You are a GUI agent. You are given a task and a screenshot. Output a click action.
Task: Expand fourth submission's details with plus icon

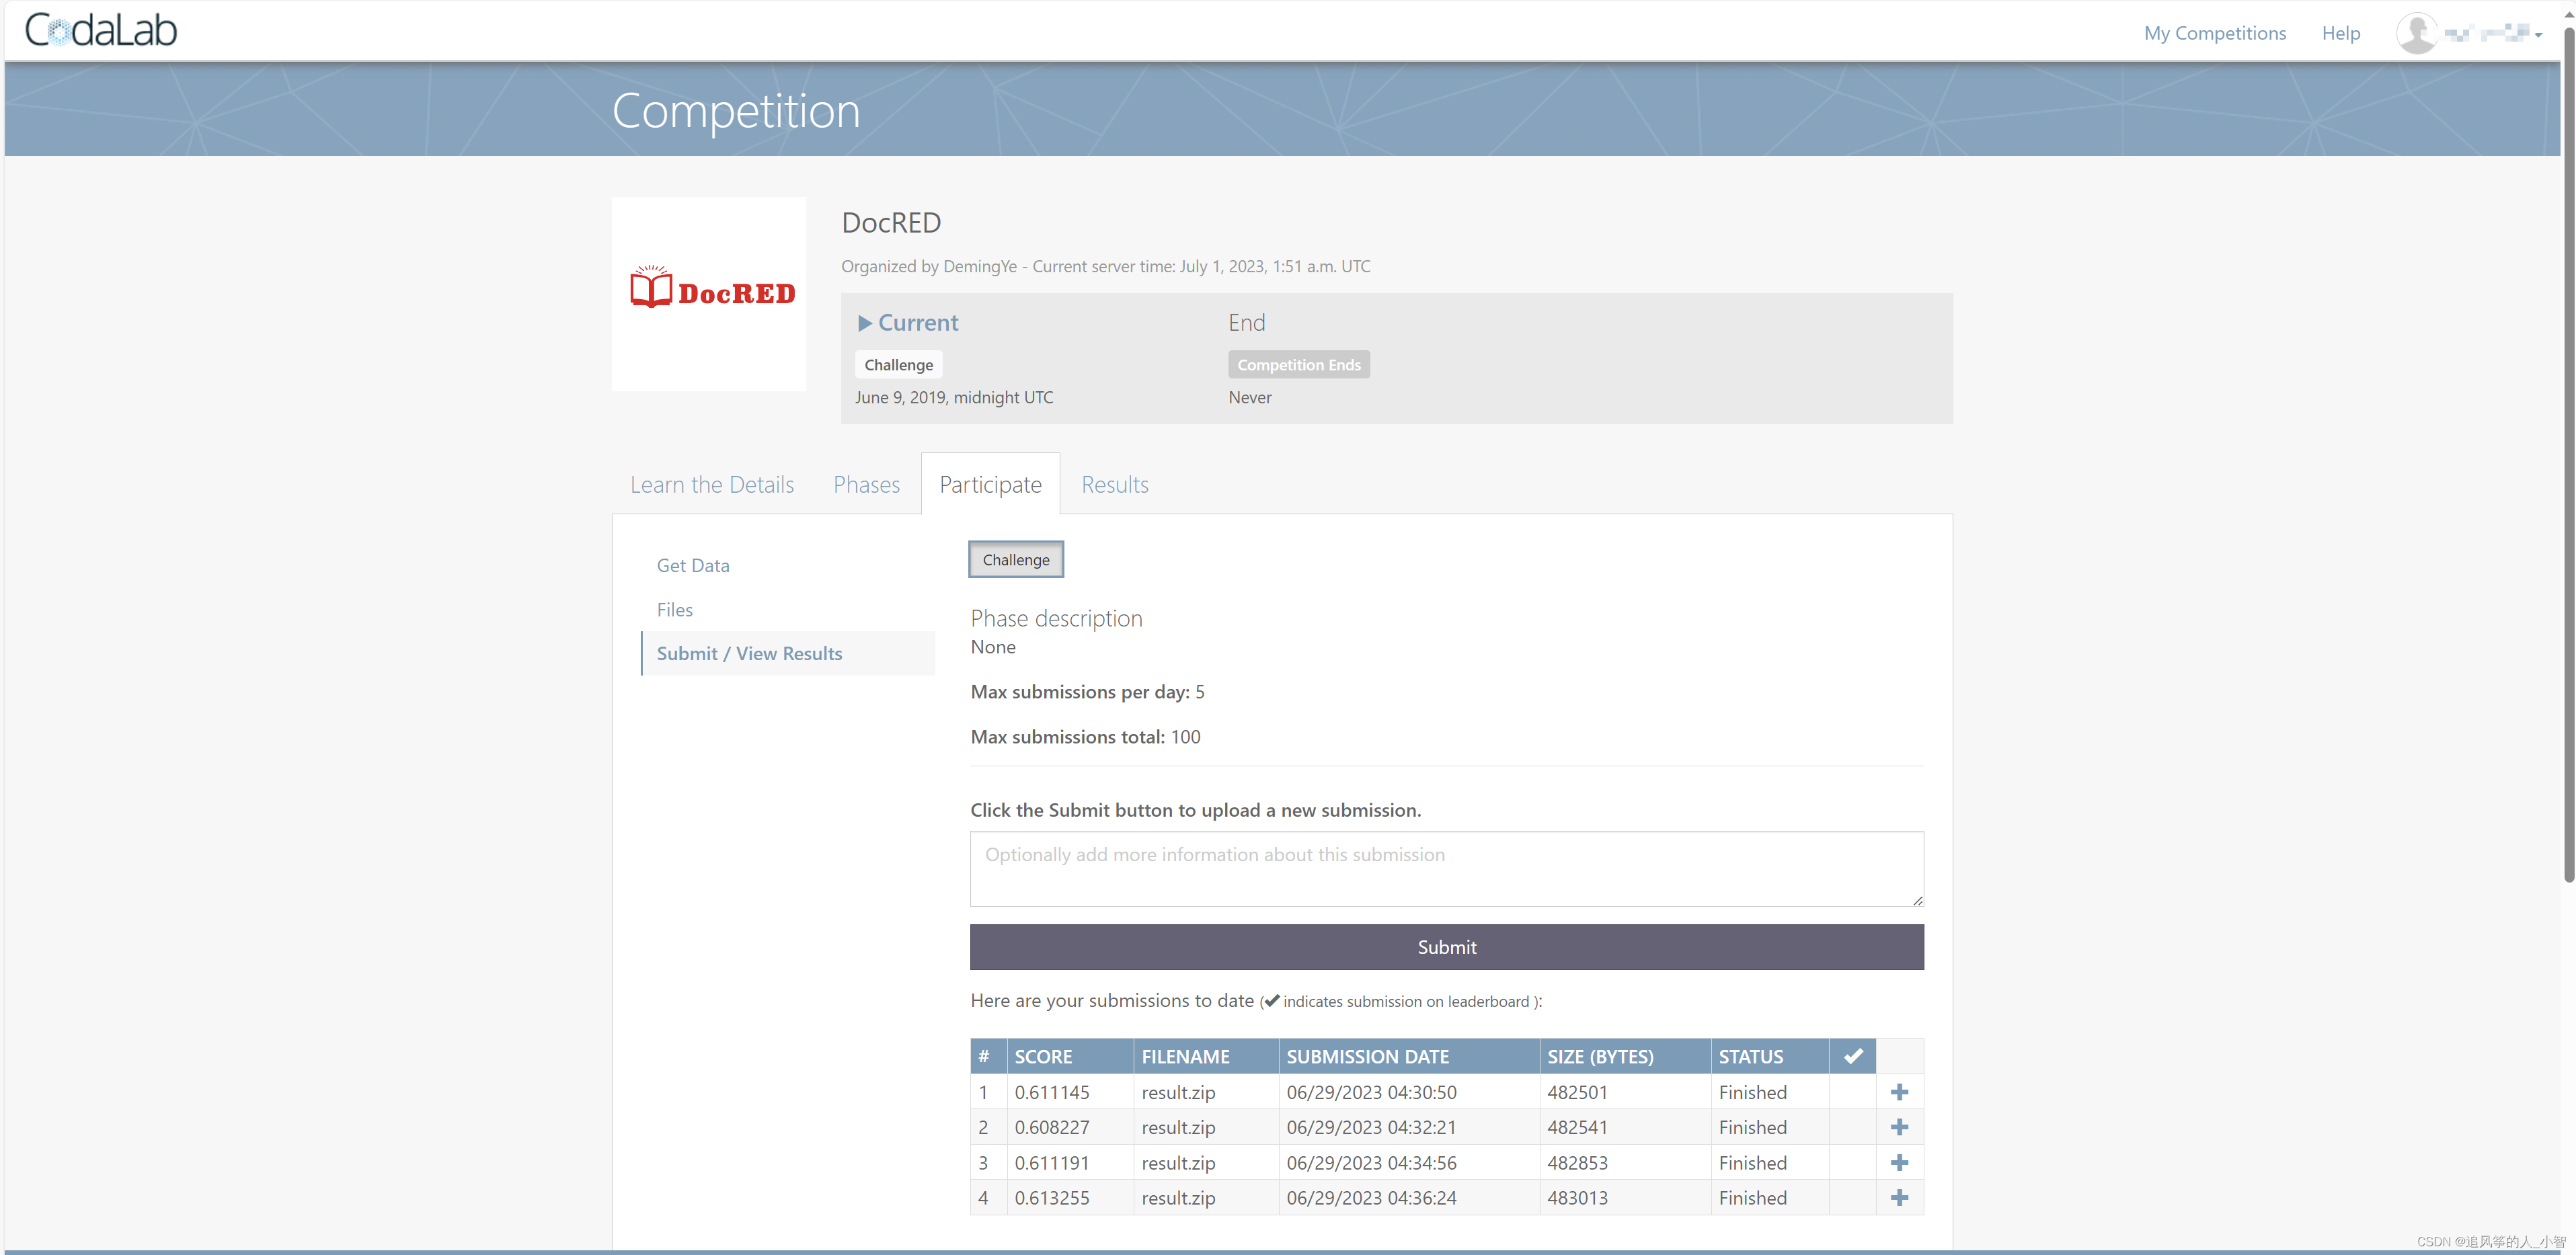(1900, 1197)
